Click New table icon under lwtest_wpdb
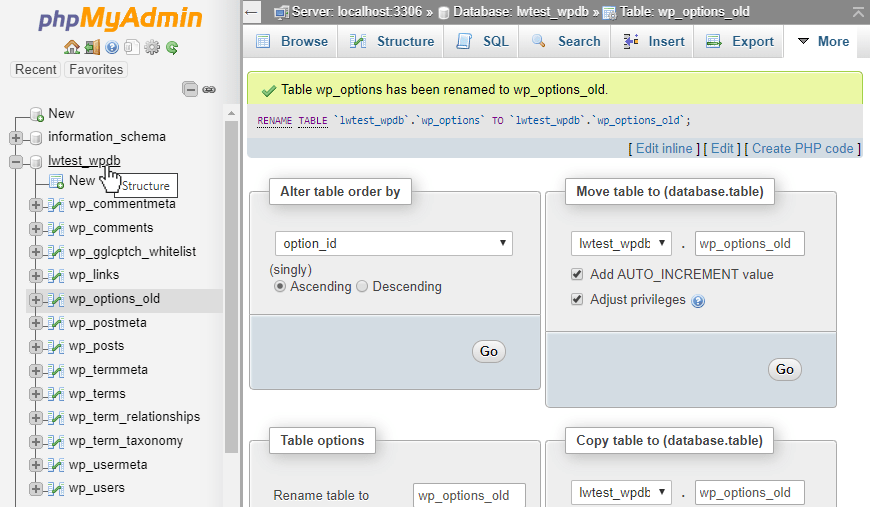The image size is (870, 507). click(x=56, y=181)
